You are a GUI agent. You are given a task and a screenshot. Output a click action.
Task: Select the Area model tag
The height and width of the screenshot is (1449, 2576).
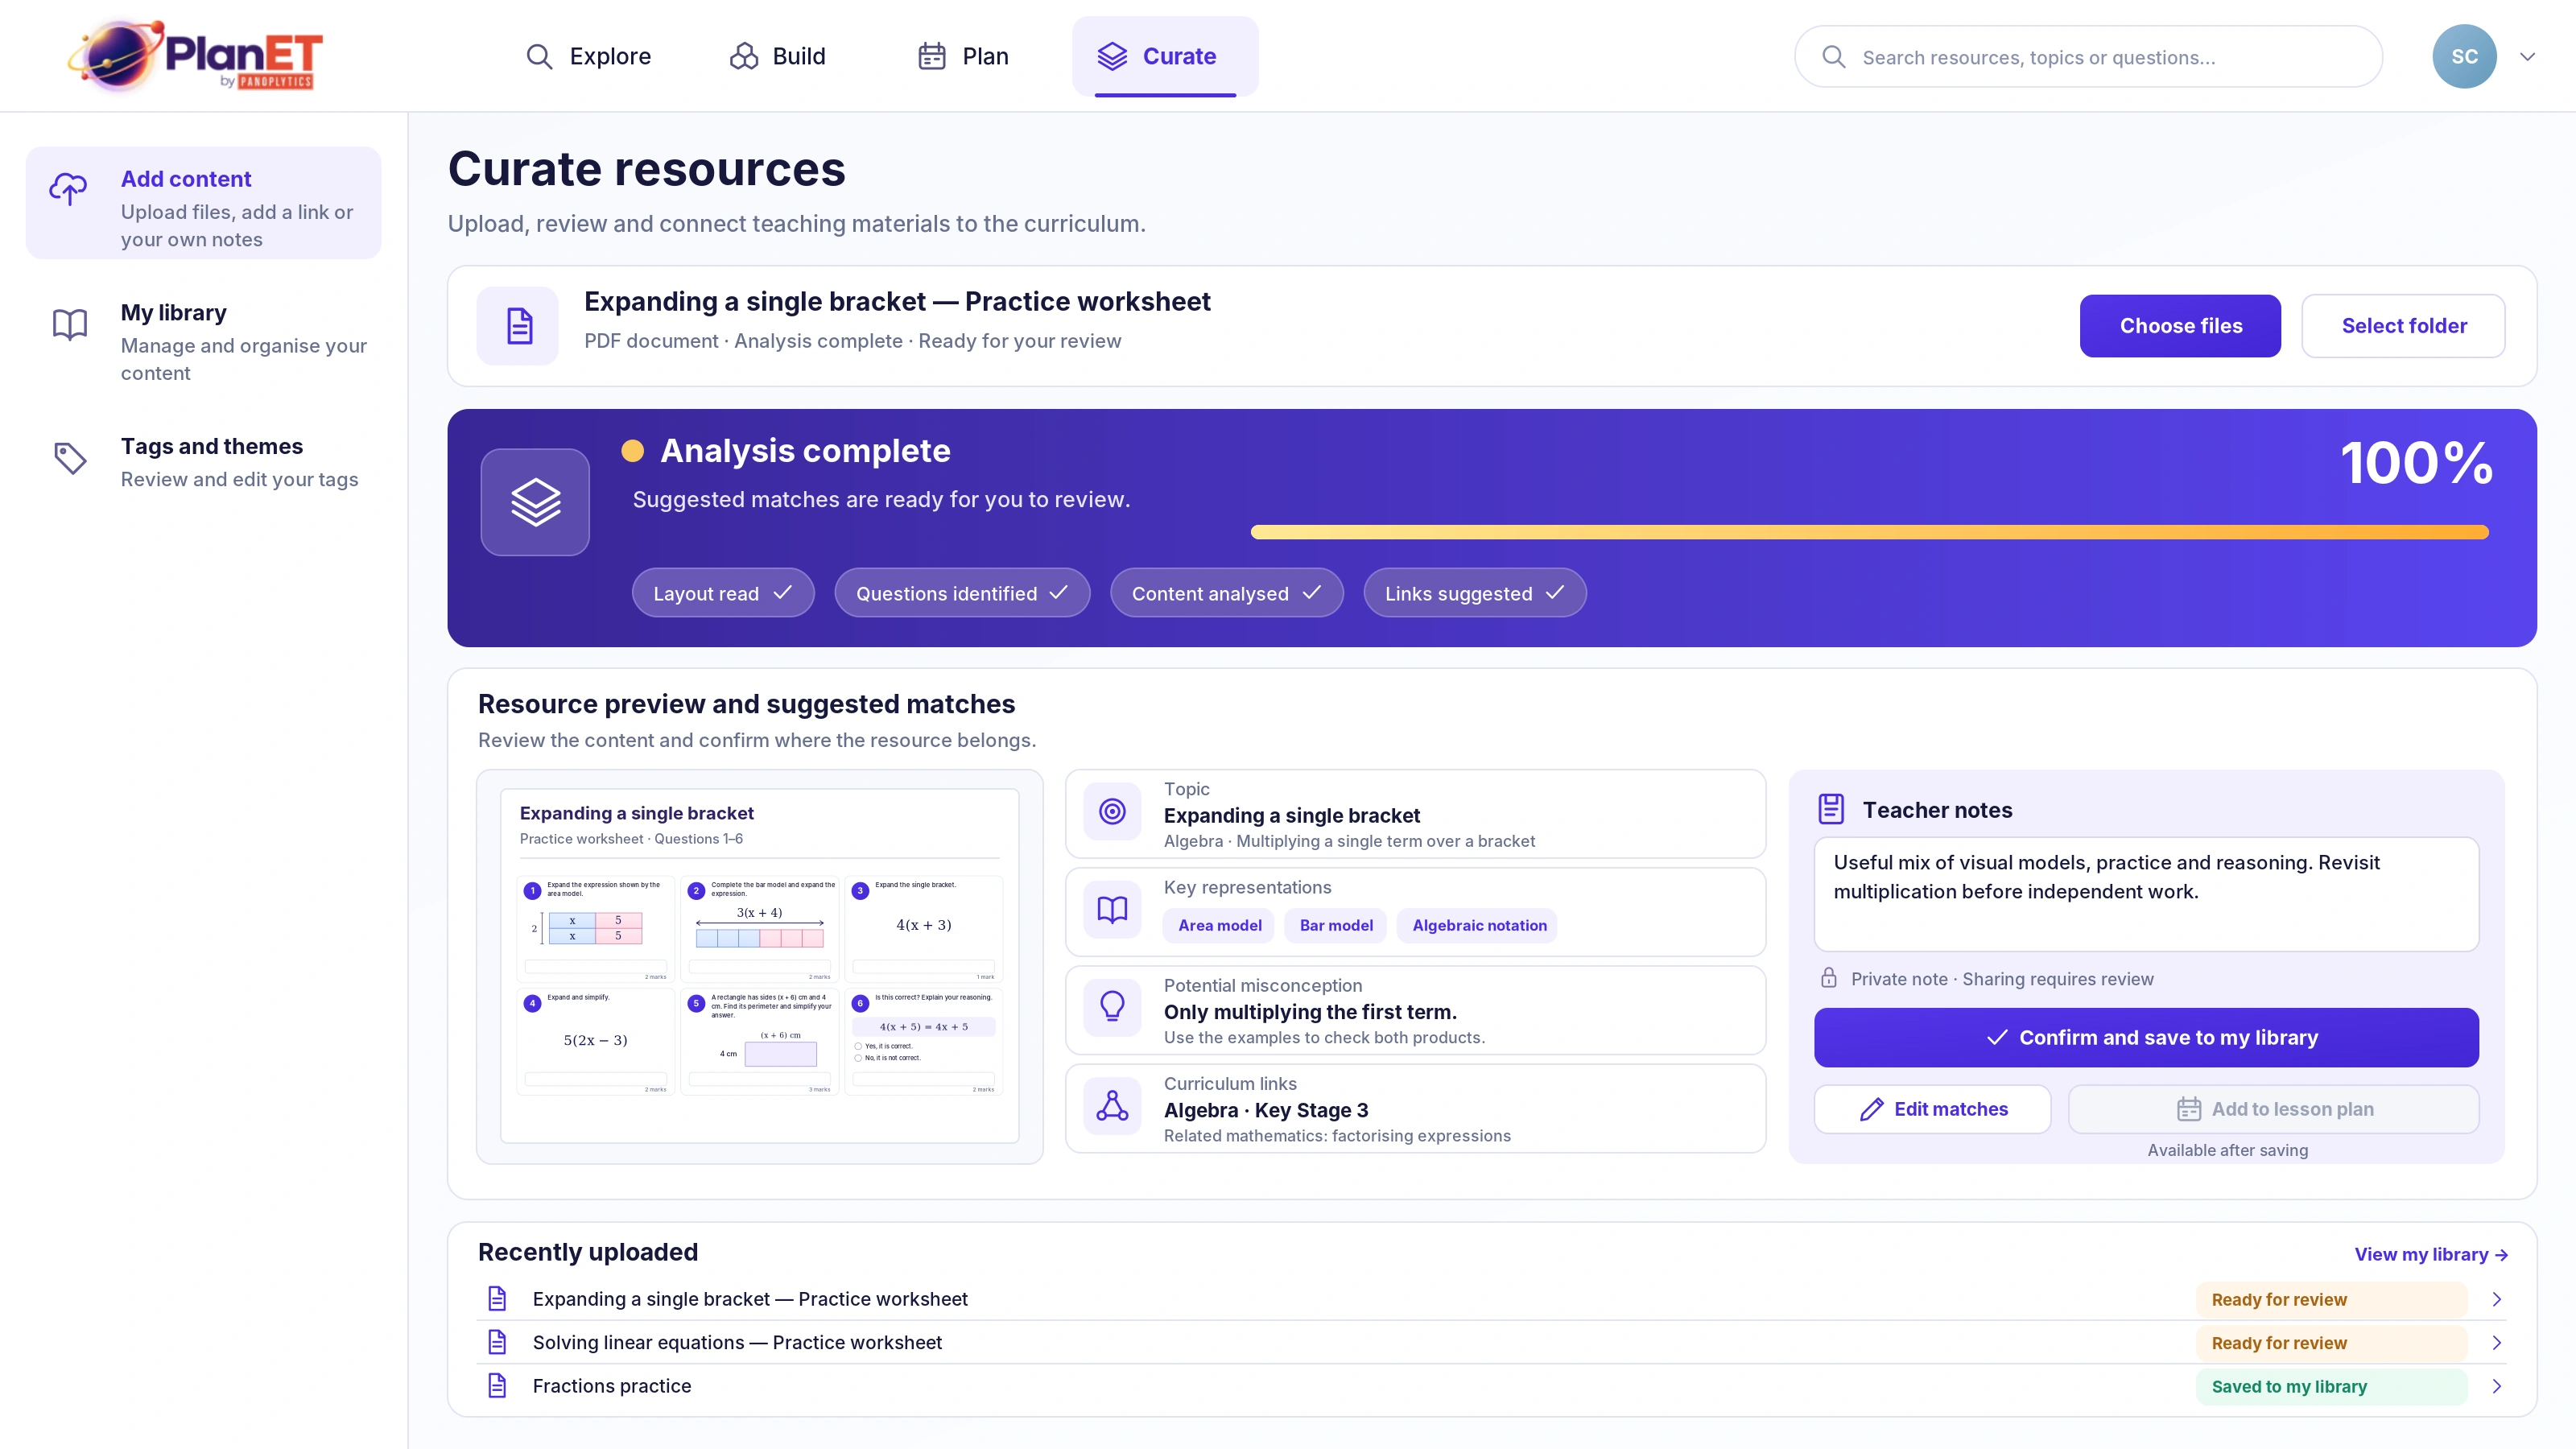tap(1219, 925)
